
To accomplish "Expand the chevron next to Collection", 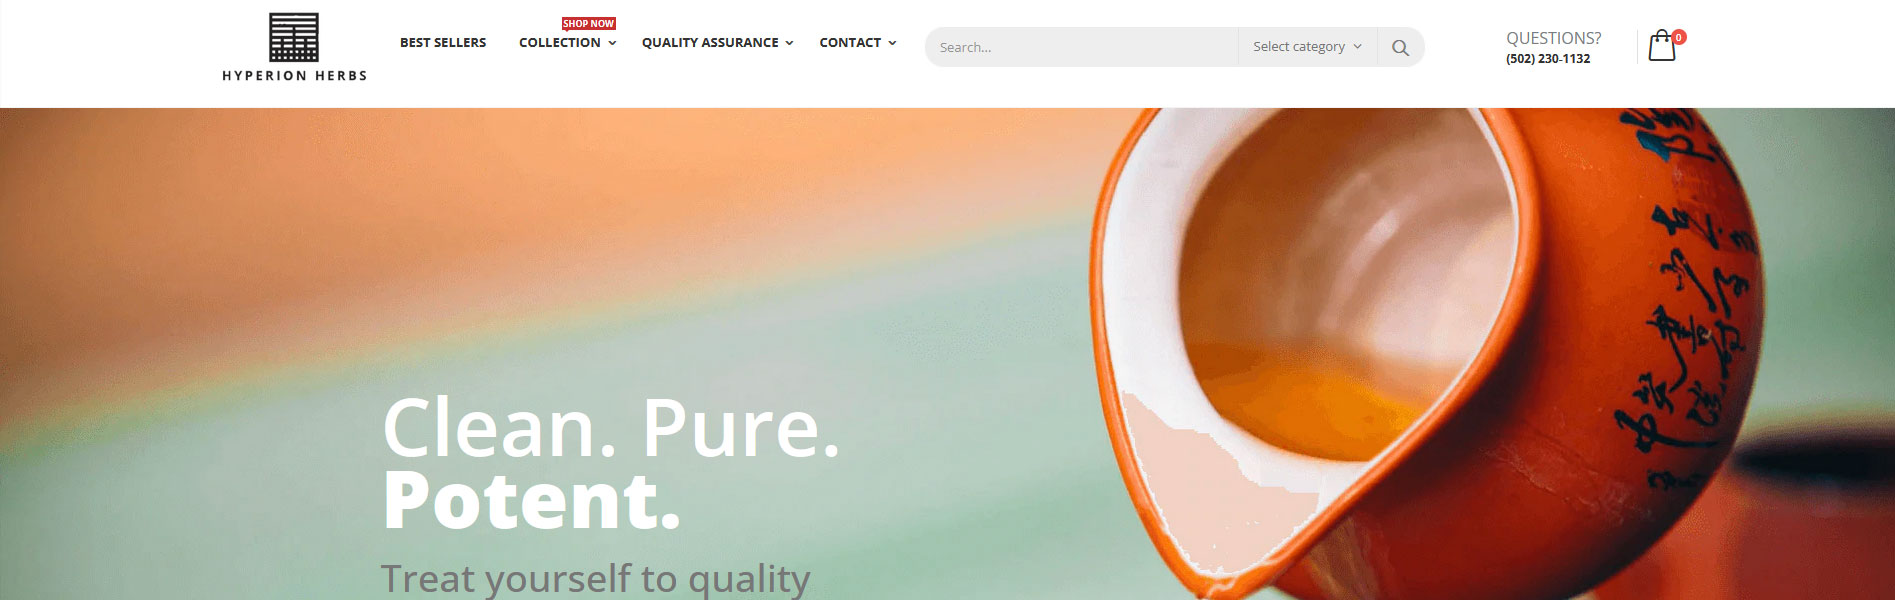I will pyautogui.click(x=612, y=43).
